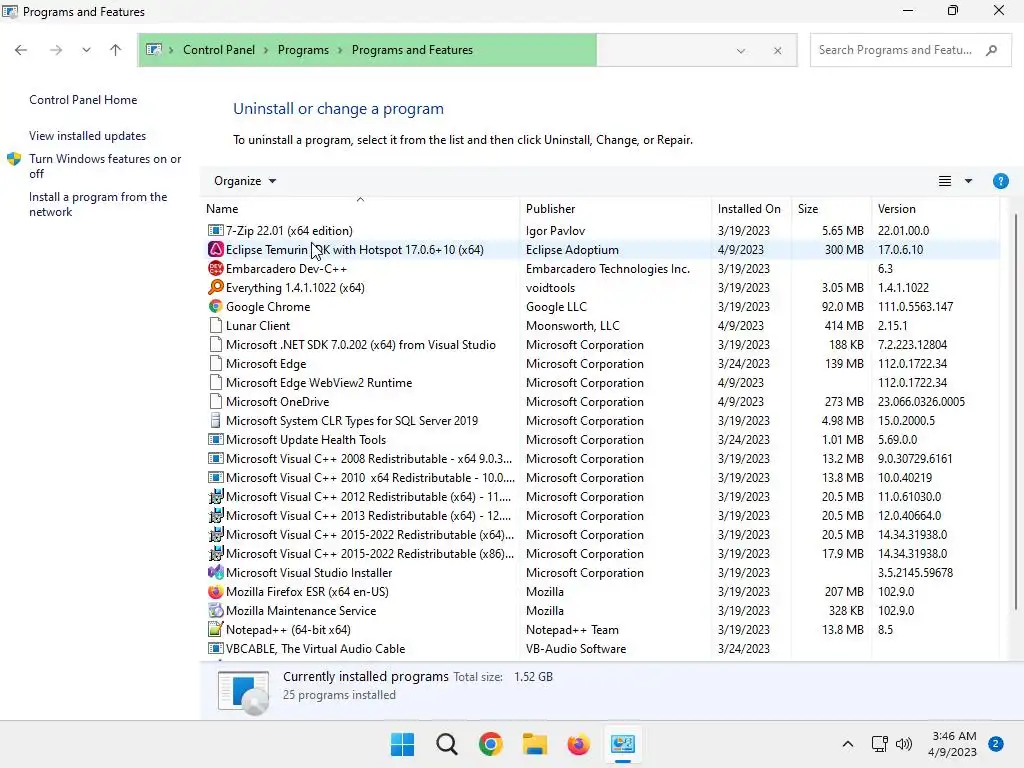Expand chevron after Control Panel breadcrumb

coord(266,50)
